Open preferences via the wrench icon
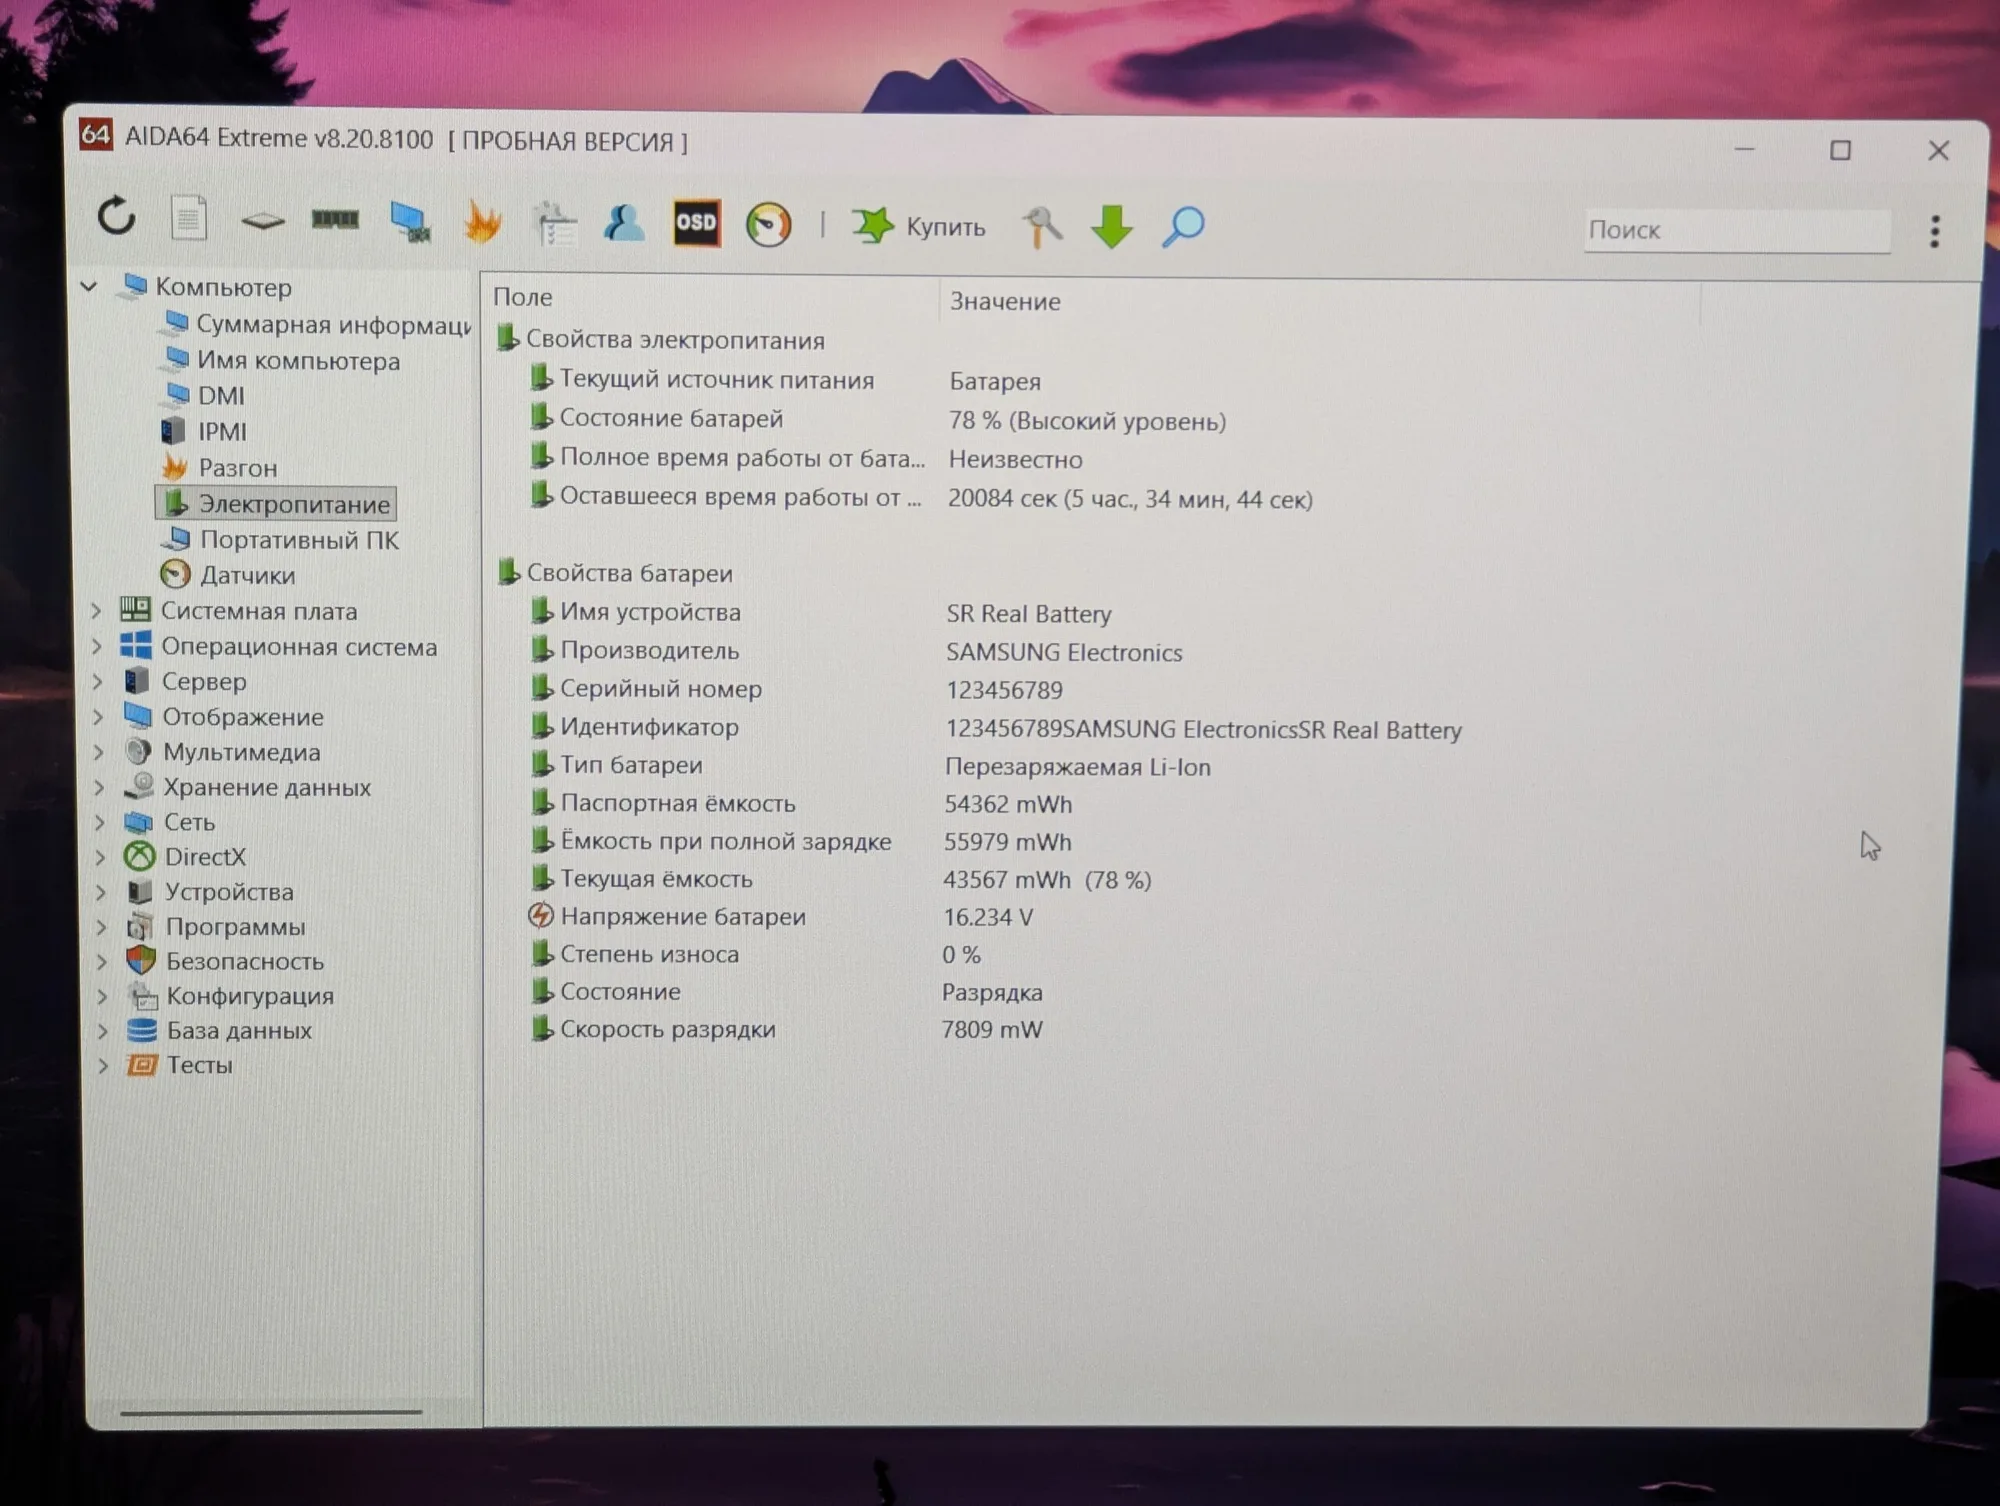2000x1506 pixels. [x=1041, y=226]
